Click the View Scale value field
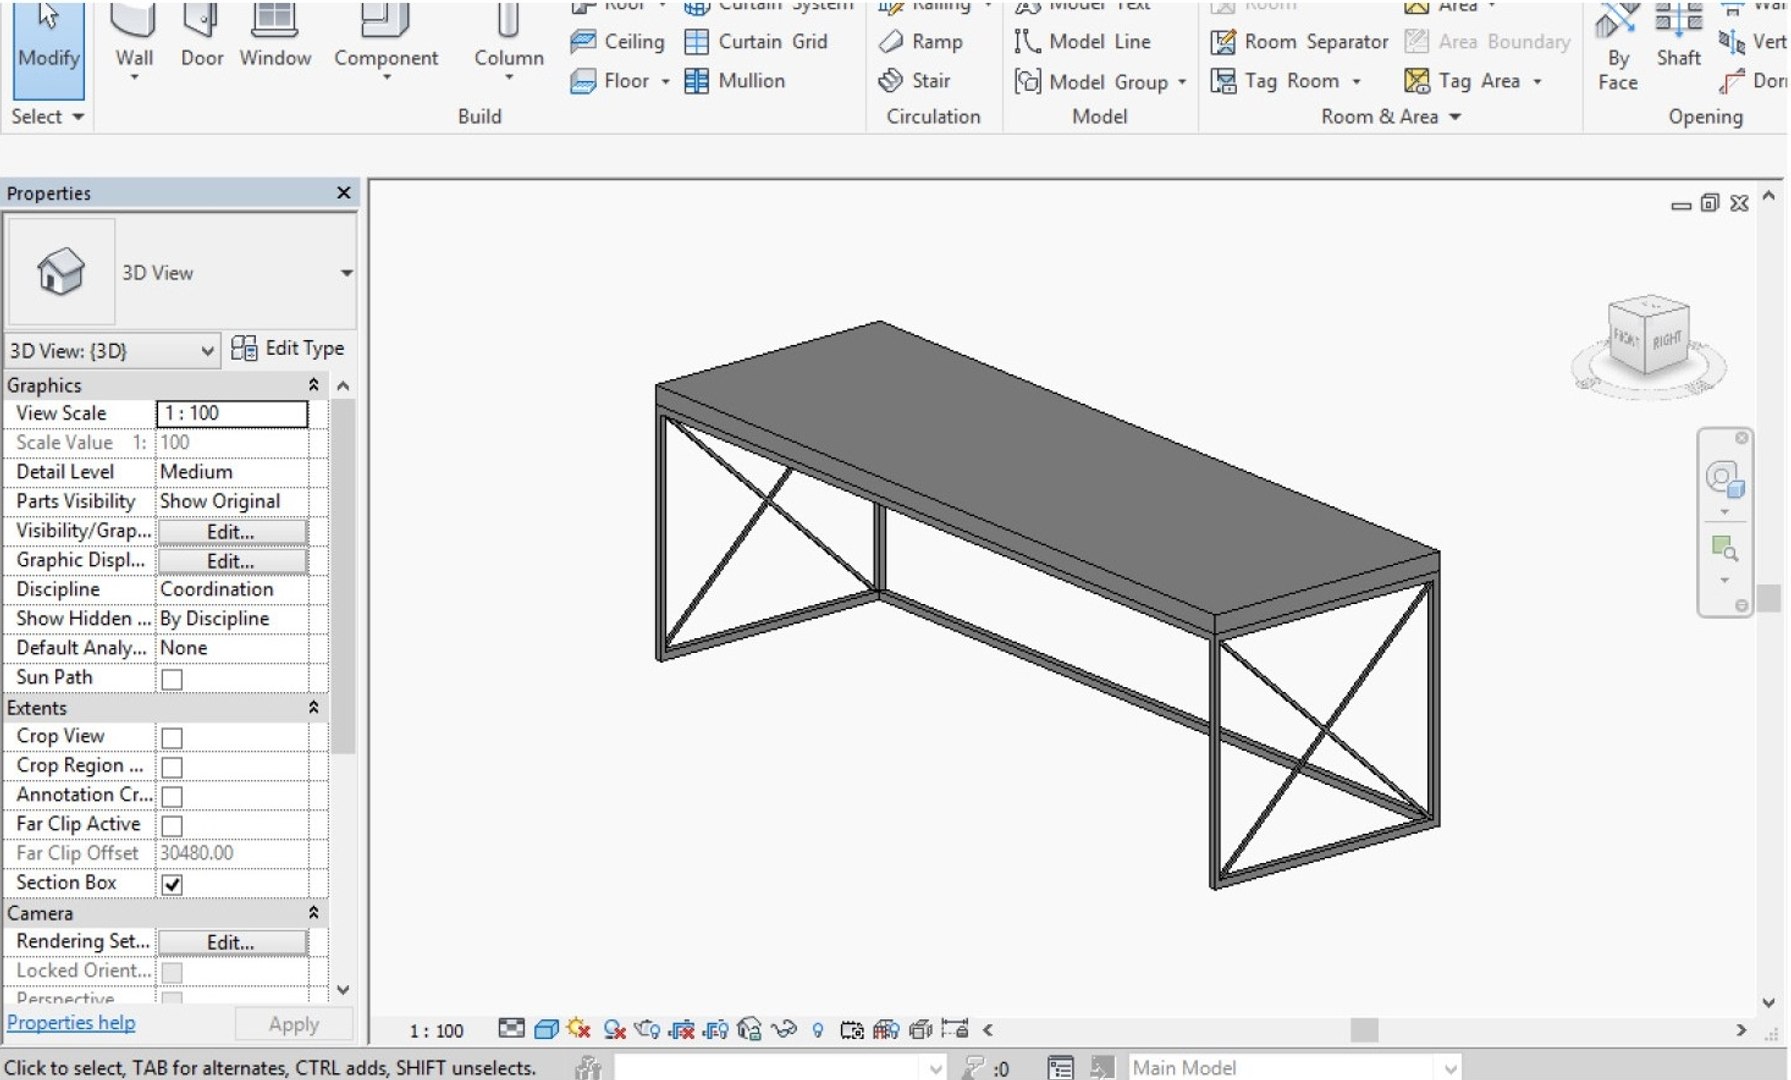 232,413
